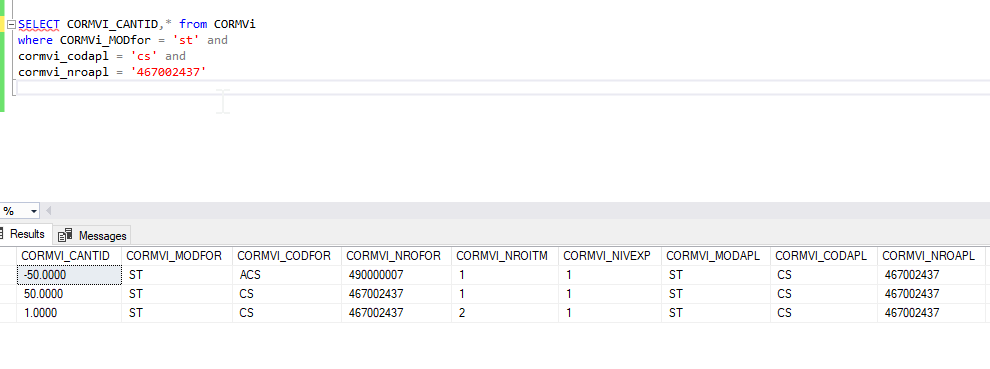Click the Messages tab icon
990x369 pixels.
click(x=65, y=236)
